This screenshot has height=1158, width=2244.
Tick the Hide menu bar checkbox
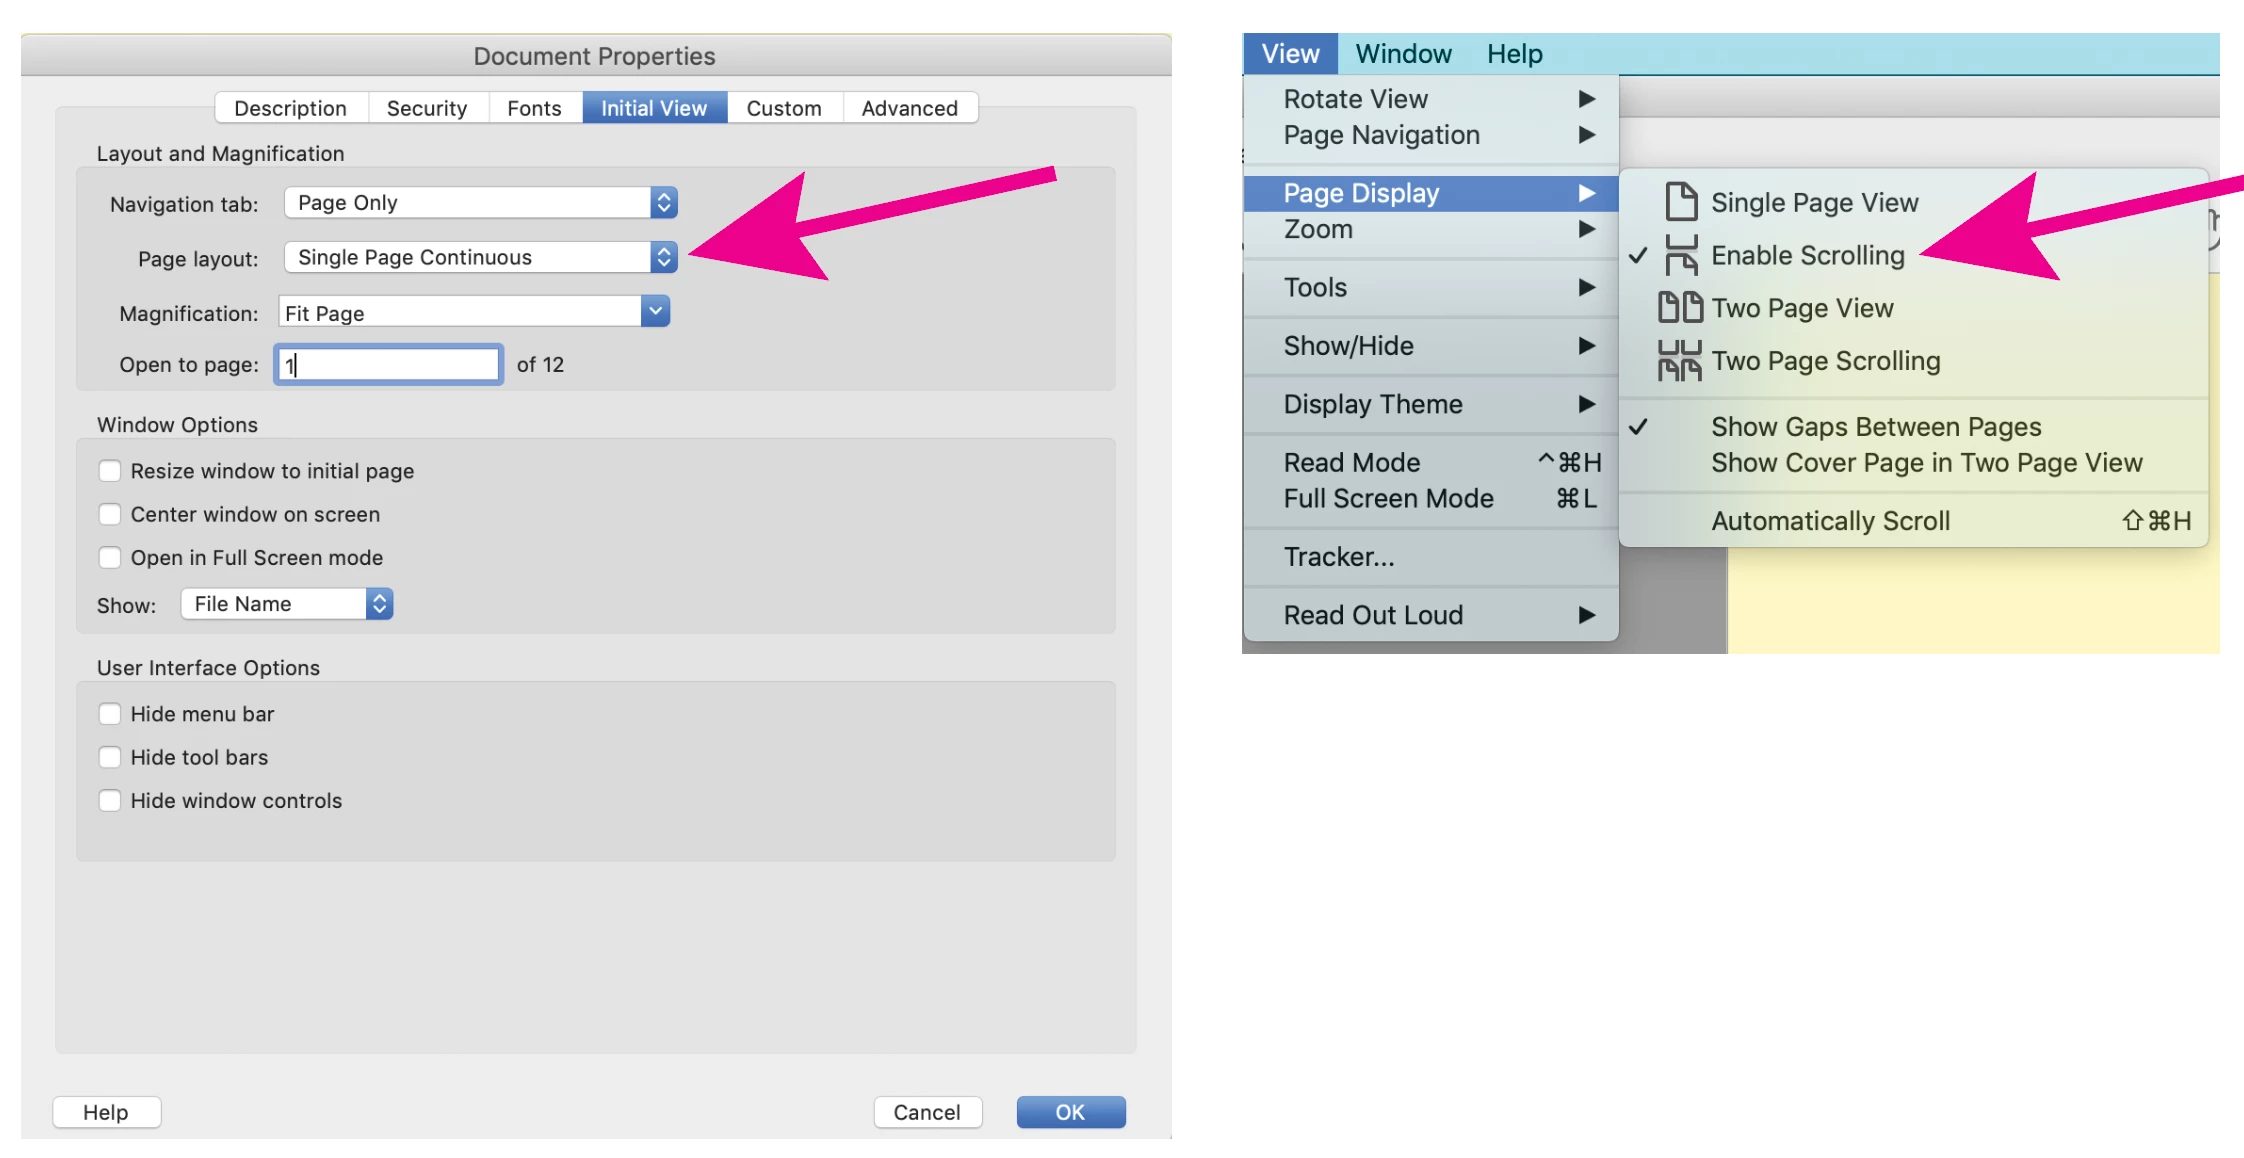(x=110, y=714)
